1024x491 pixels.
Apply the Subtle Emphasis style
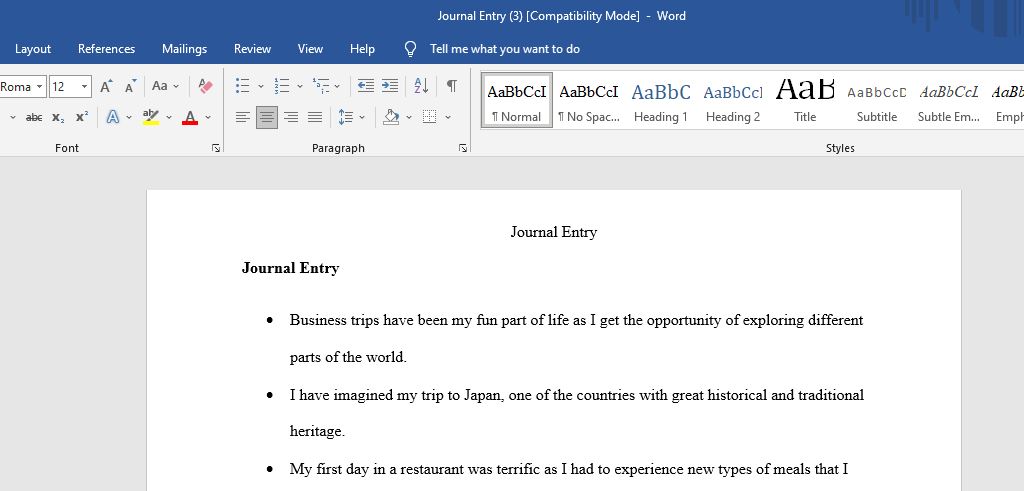coord(949,101)
